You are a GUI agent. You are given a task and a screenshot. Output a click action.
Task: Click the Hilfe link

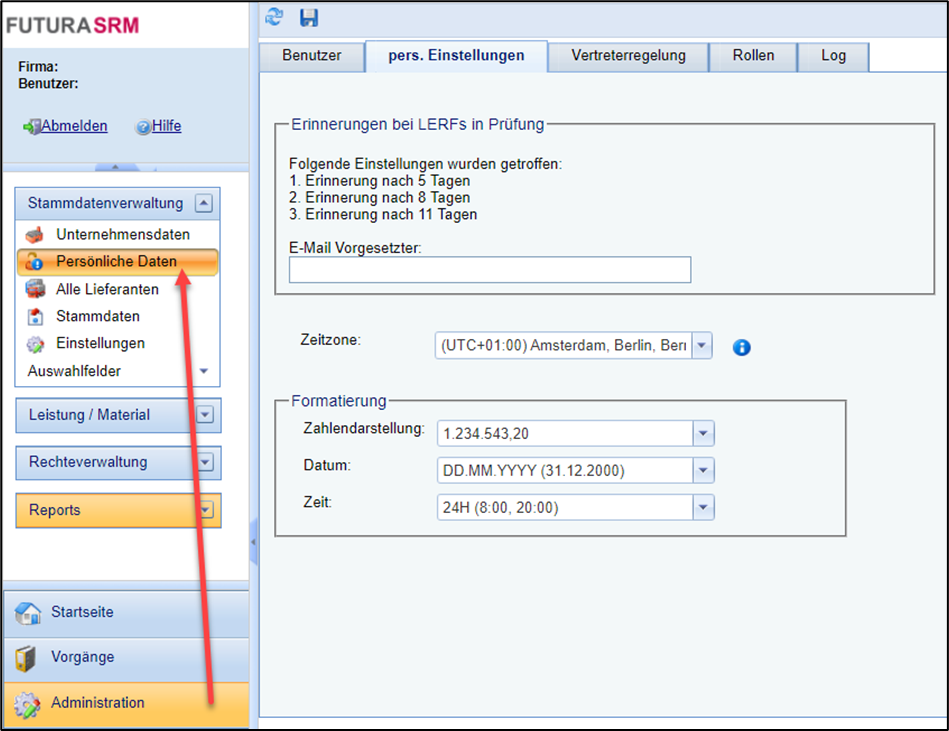[x=166, y=126]
